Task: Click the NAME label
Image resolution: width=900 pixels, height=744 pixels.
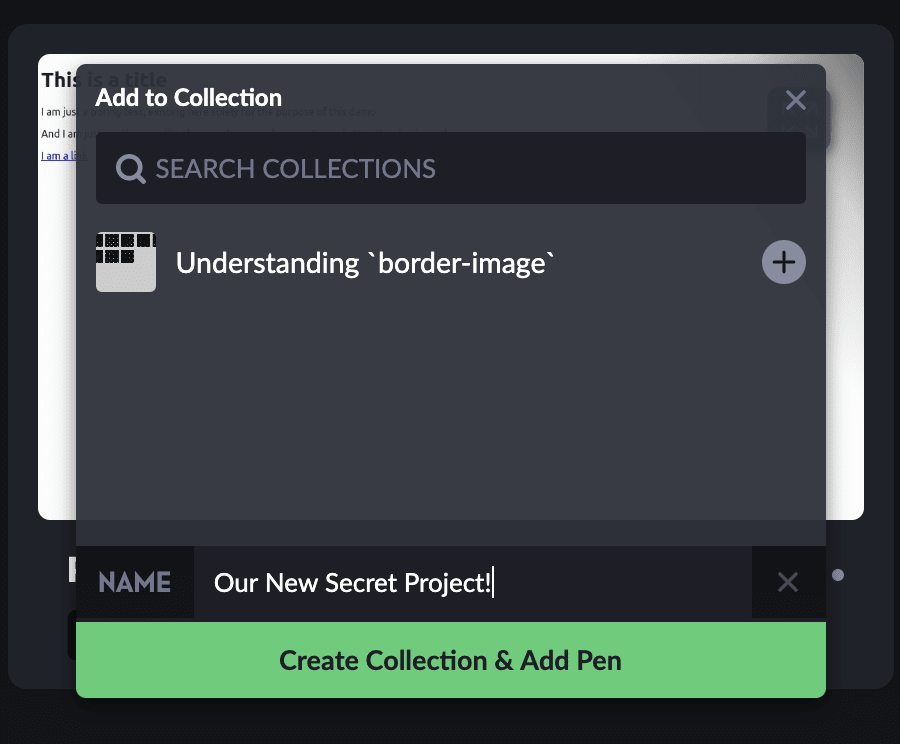Action: (x=134, y=582)
